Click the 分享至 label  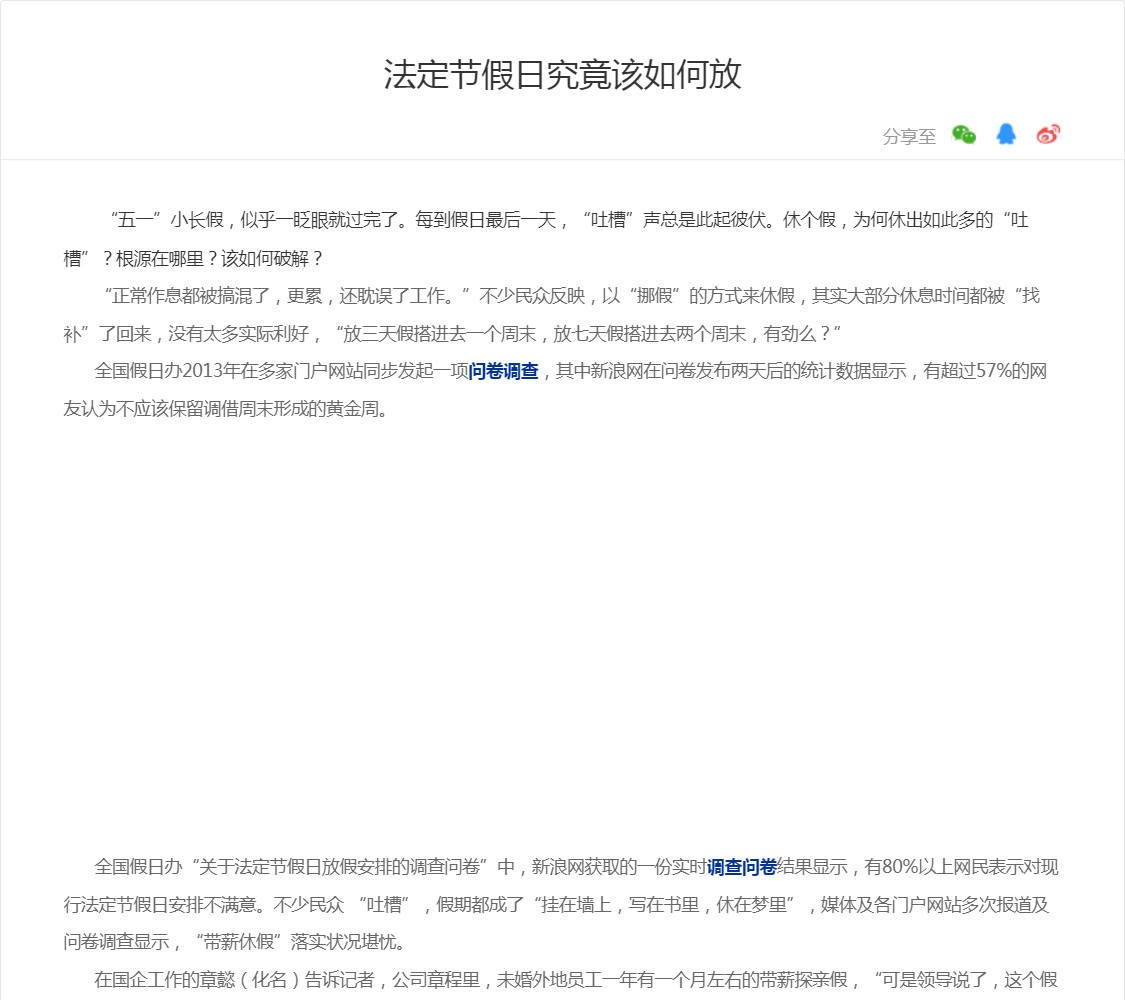(909, 136)
